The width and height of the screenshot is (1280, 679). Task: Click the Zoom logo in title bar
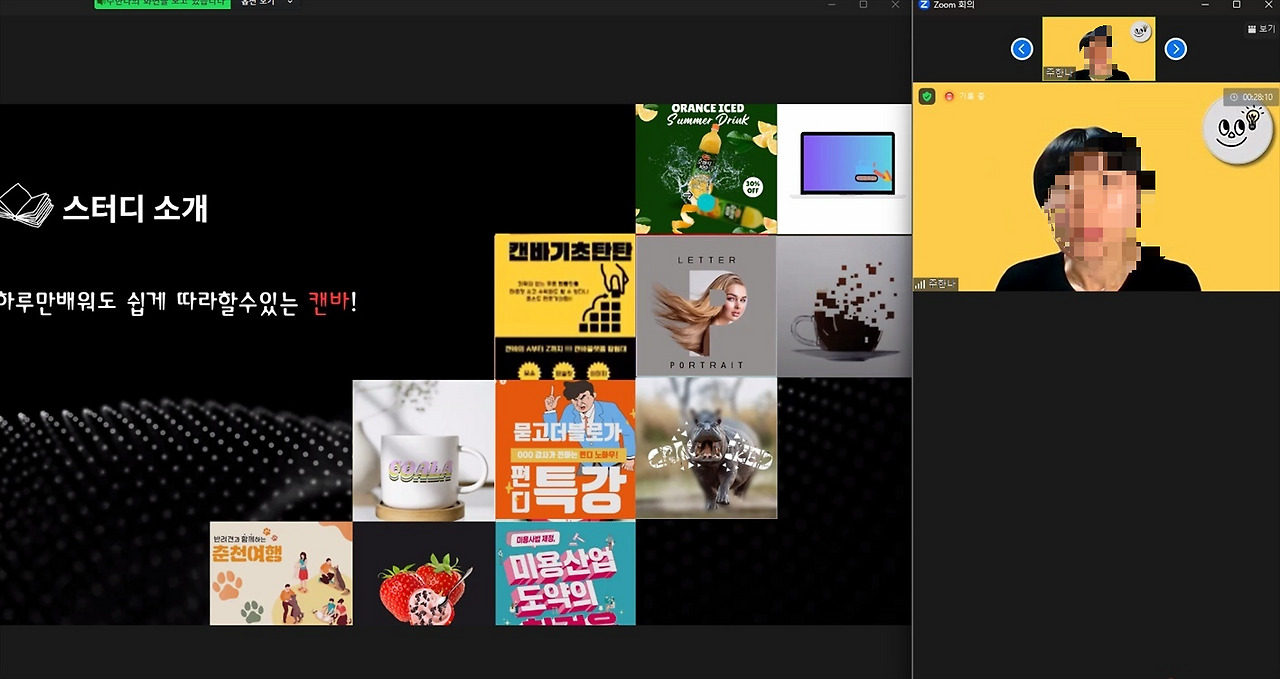click(x=925, y=5)
